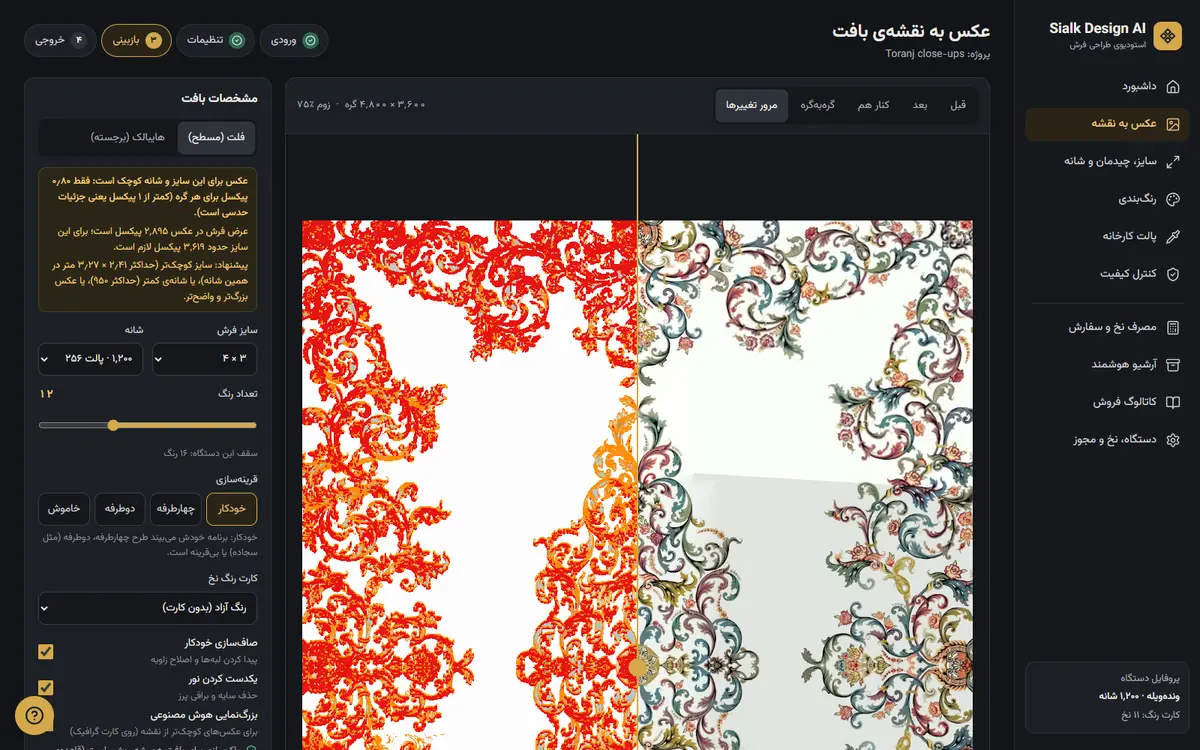Screen dimensions: 1200x750
Task: Click the project name Toranj close-ups
Action: pos(923,54)
